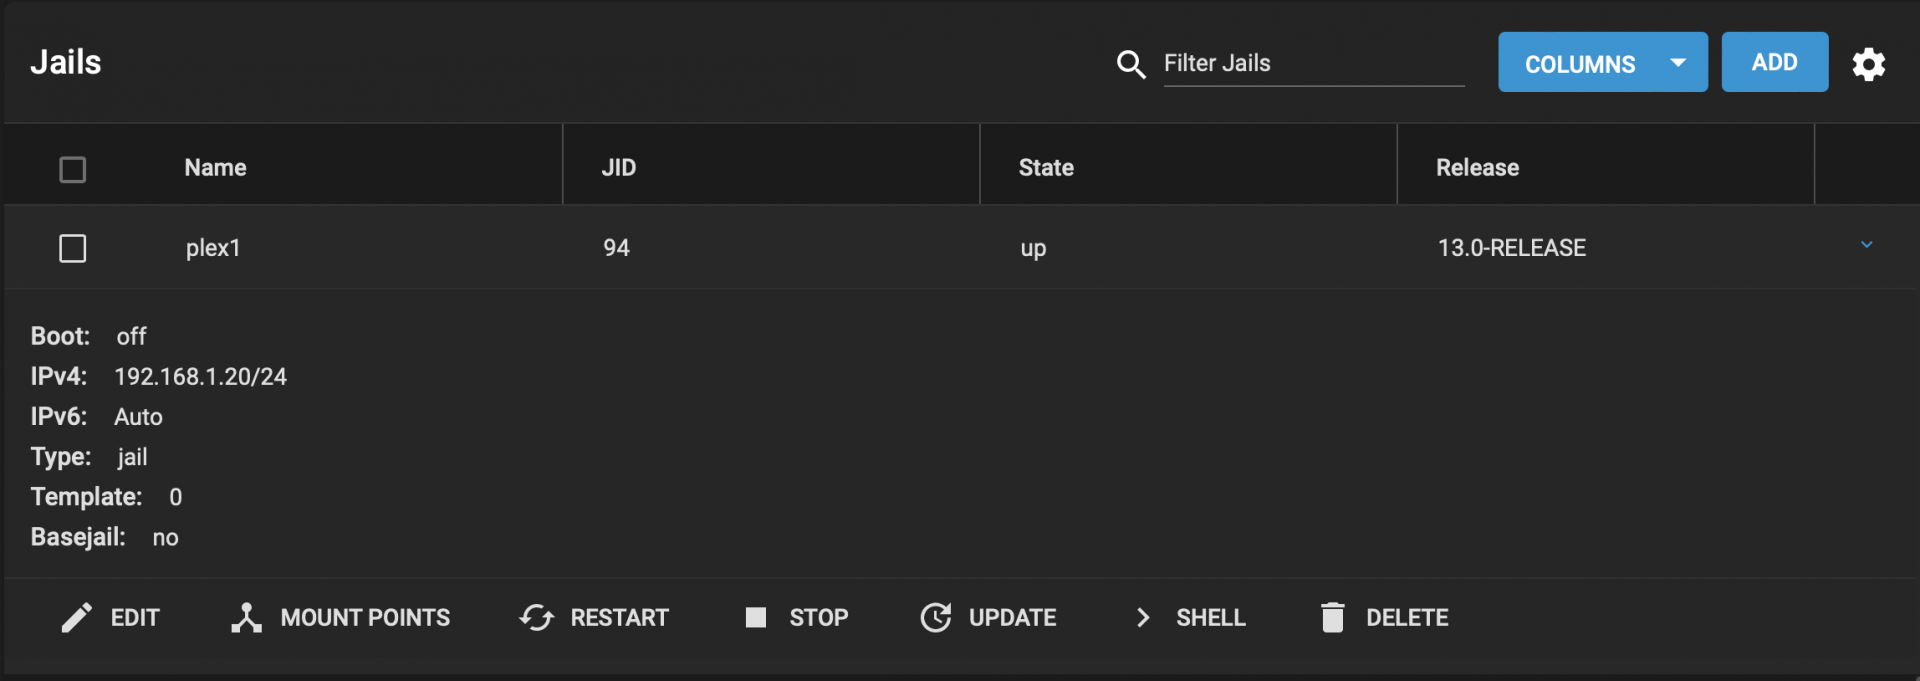The image size is (1920, 681).
Task: Tick the plex1 row checkbox
Action: pos(73,248)
